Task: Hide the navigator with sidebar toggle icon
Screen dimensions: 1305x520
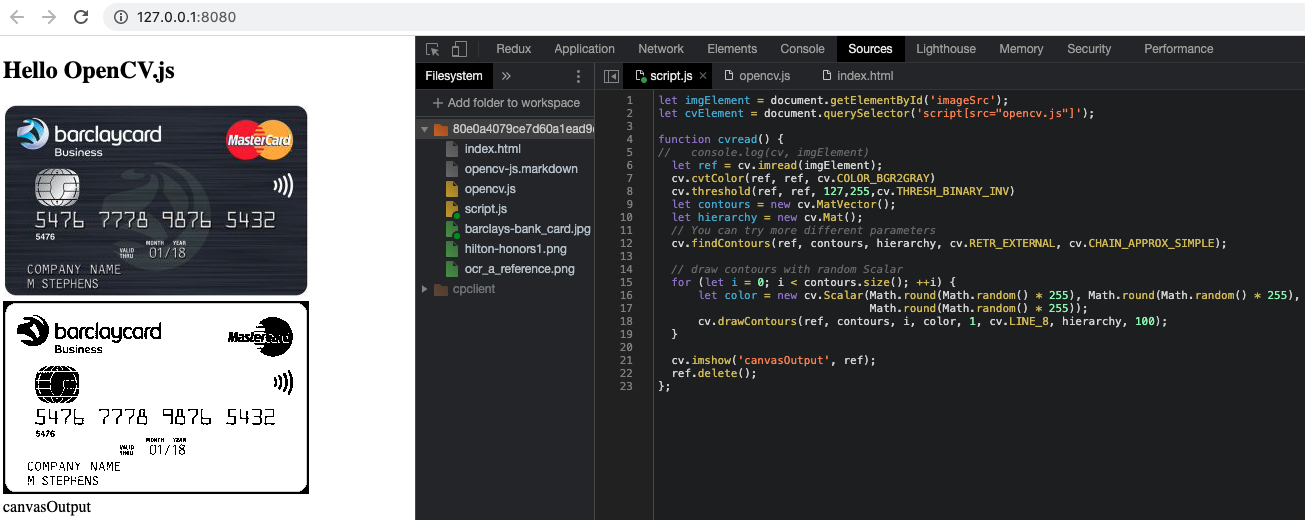Action: [x=611, y=76]
